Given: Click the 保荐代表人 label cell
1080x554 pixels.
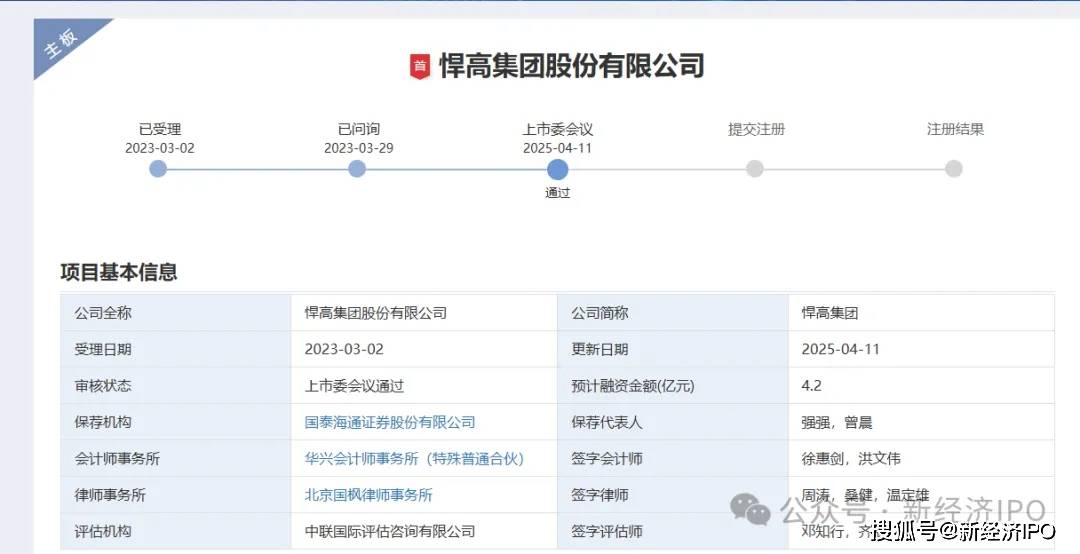Looking at the screenshot, I should coord(673,422).
